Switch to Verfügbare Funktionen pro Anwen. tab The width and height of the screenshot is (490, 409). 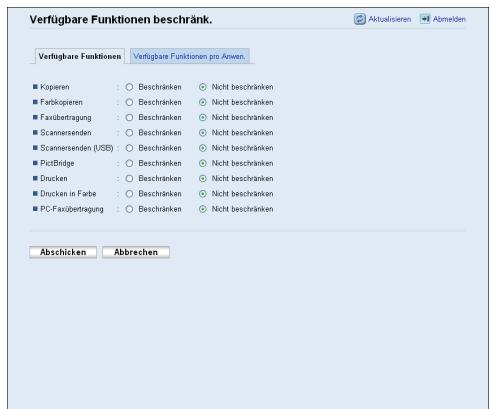189,56
